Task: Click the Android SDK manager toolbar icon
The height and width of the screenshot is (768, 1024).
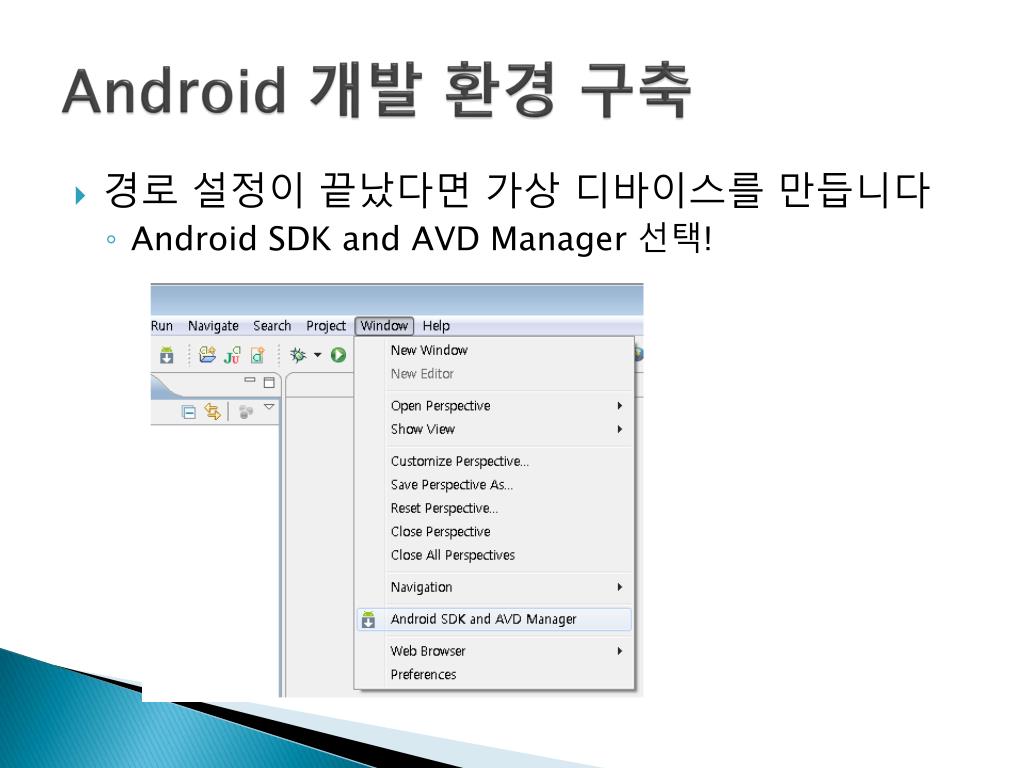Action: tap(167, 355)
